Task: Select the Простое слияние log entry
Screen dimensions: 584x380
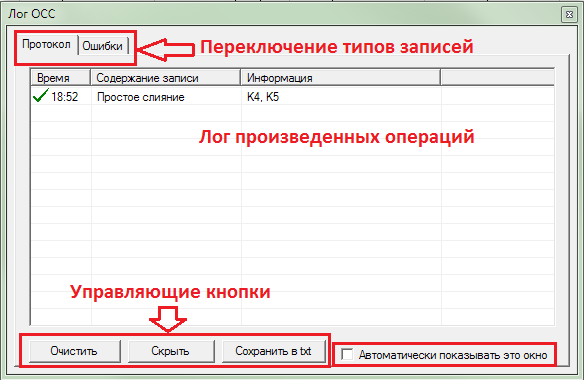Action: coord(141,97)
